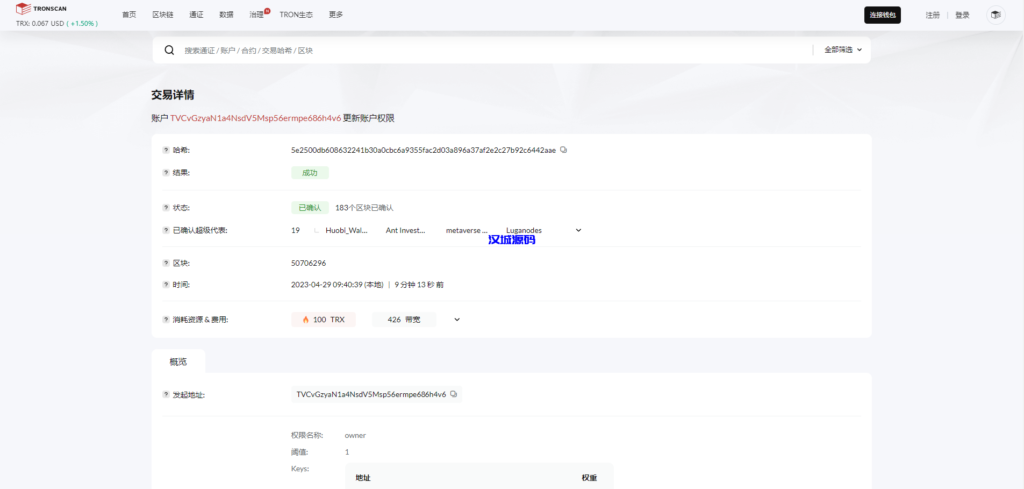The height and width of the screenshot is (489, 1024).
Task: Open account address in the page heading
Action: (255, 118)
